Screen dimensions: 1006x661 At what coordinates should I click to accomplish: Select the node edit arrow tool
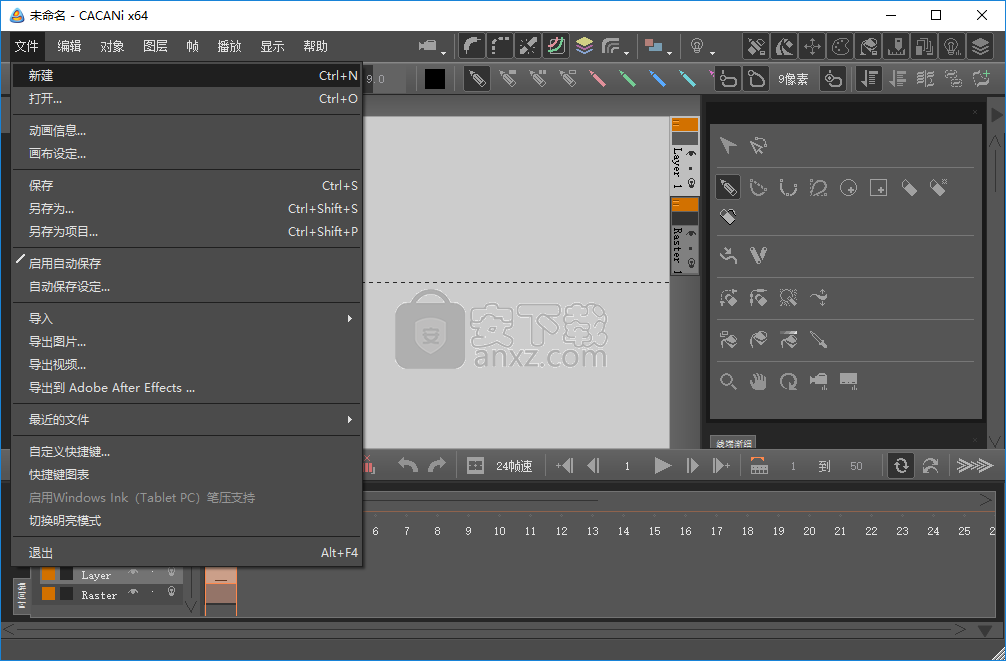[x=758, y=146]
